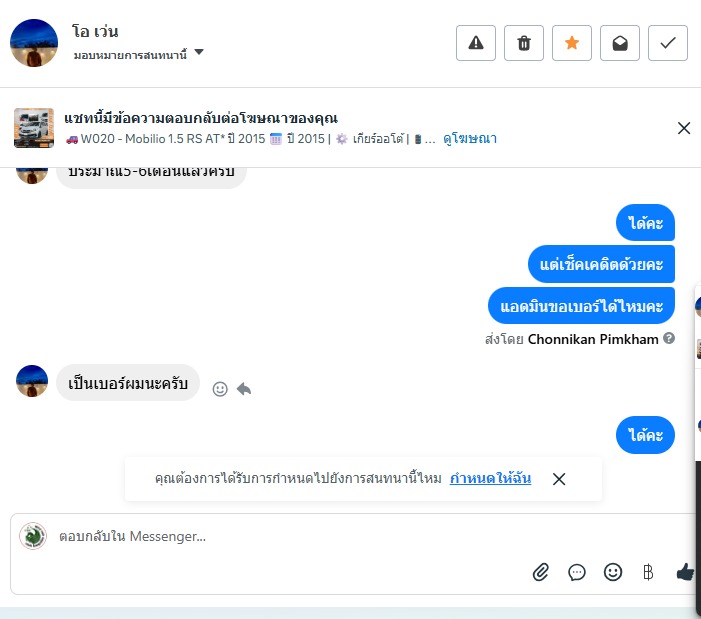Open saved replies speech bubble icon
The height and width of the screenshot is (619, 701).
[x=577, y=572]
